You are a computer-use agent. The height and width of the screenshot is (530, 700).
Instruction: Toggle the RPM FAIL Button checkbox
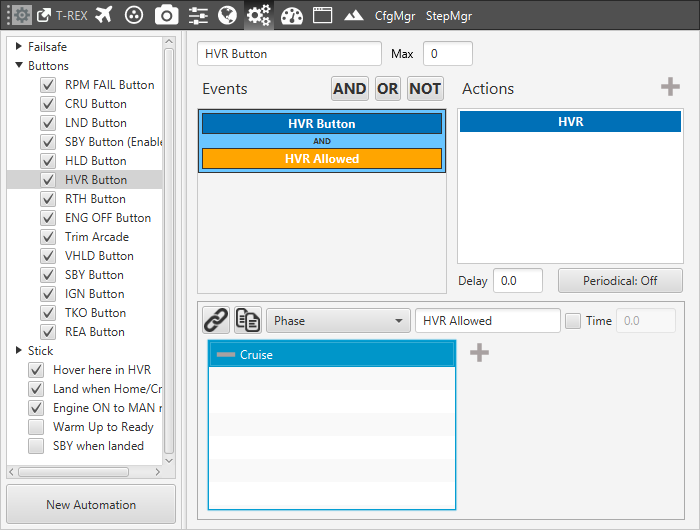pos(48,85)
